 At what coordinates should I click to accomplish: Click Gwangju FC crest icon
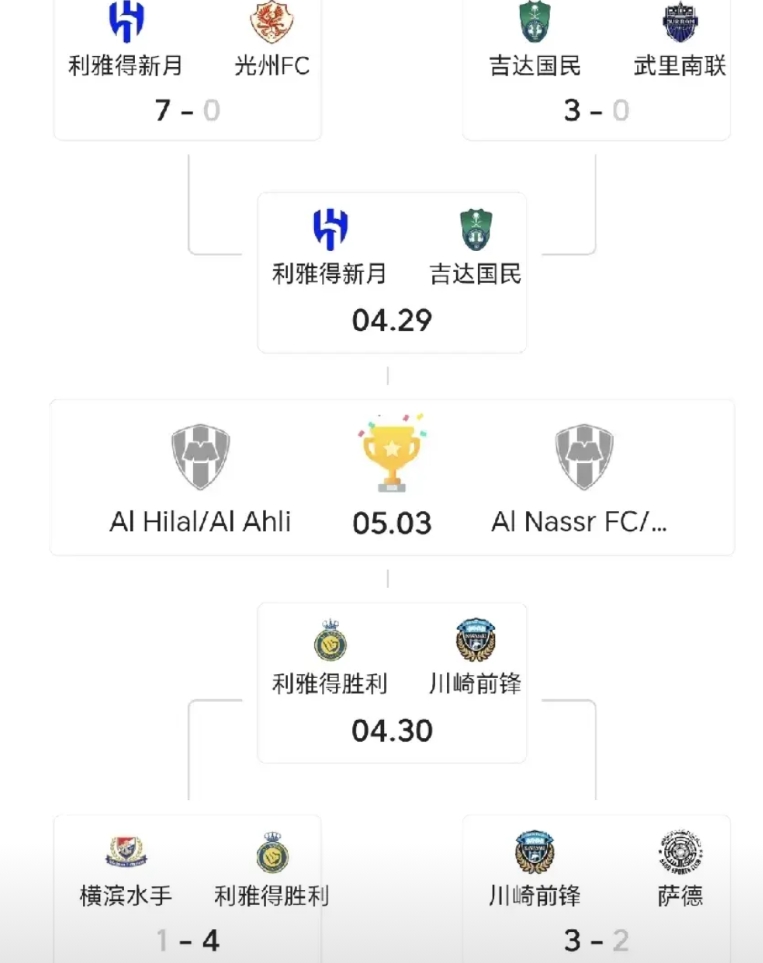click(272, 21)
